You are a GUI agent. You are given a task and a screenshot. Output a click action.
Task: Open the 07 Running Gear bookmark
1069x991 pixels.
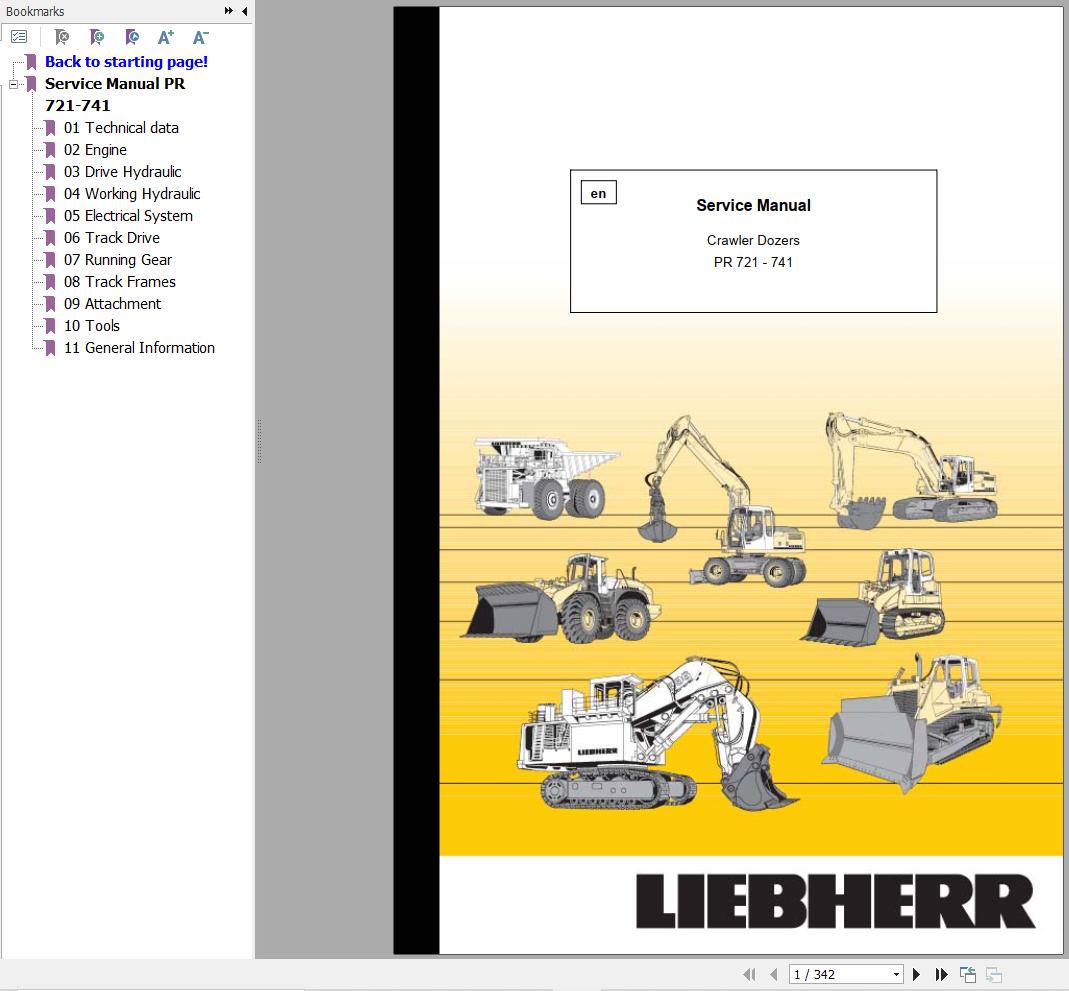118,260
